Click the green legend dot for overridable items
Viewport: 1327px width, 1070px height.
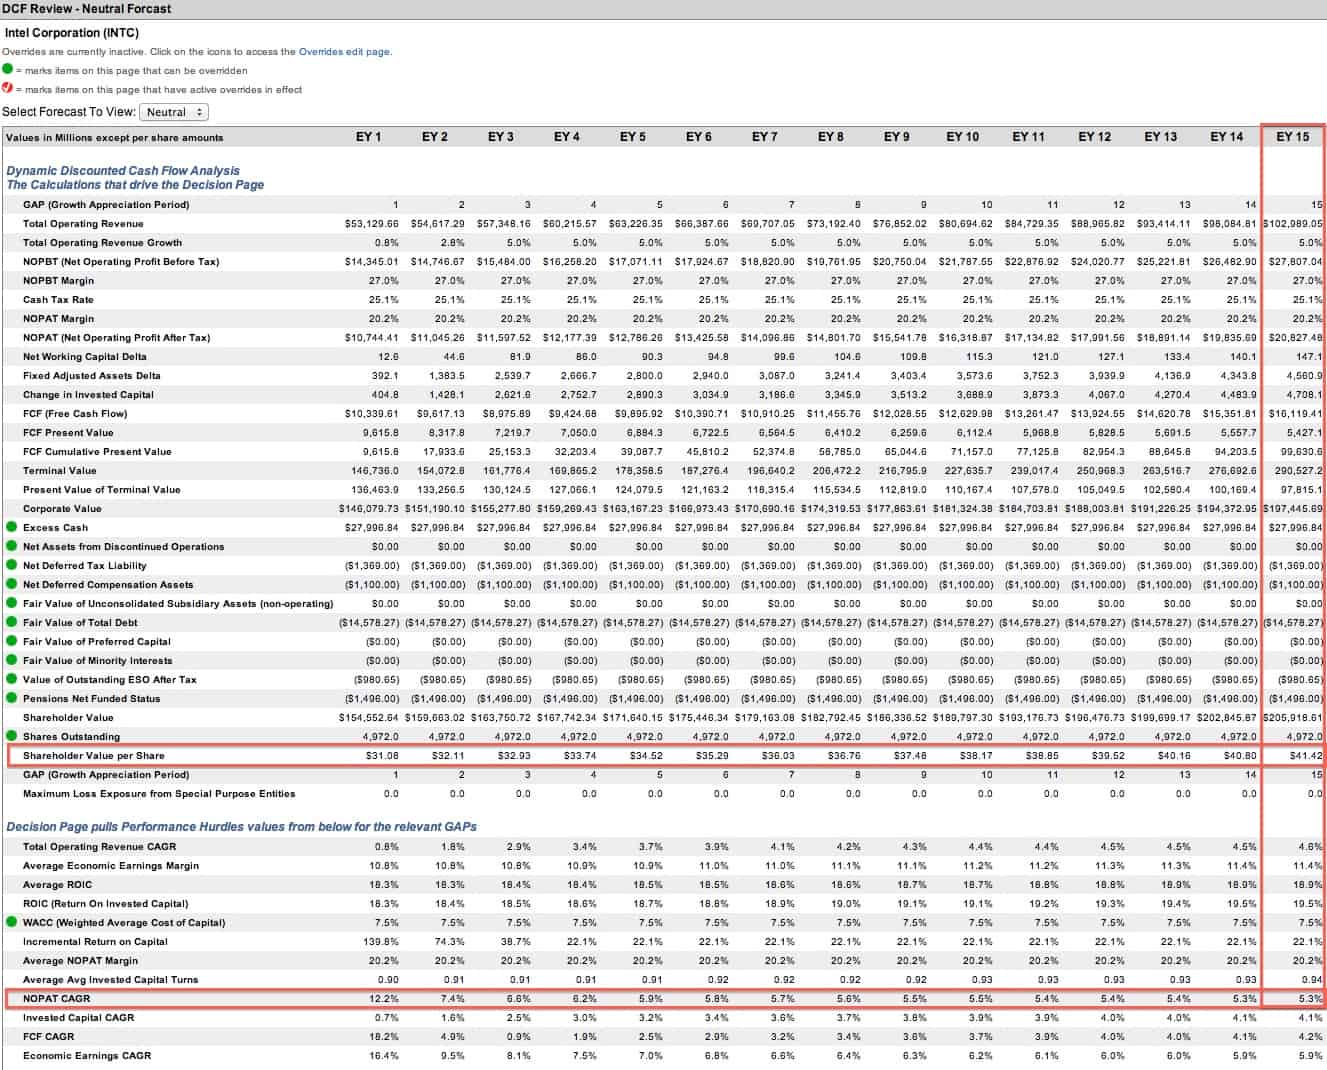coord(8,70)
